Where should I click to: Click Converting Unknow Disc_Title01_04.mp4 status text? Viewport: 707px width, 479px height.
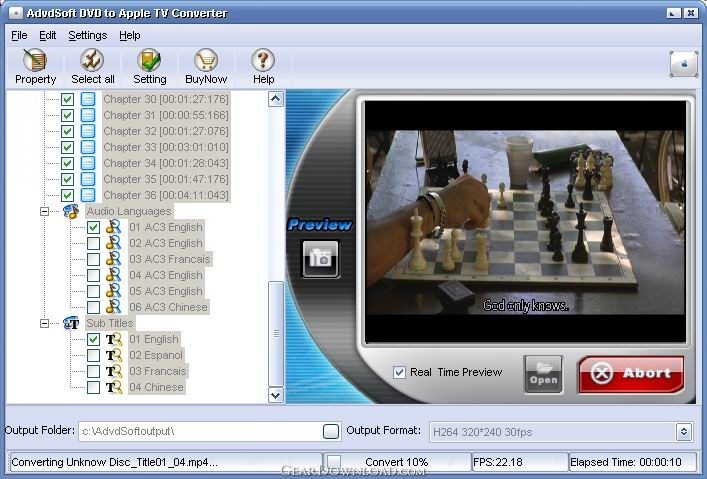[115, 462]
